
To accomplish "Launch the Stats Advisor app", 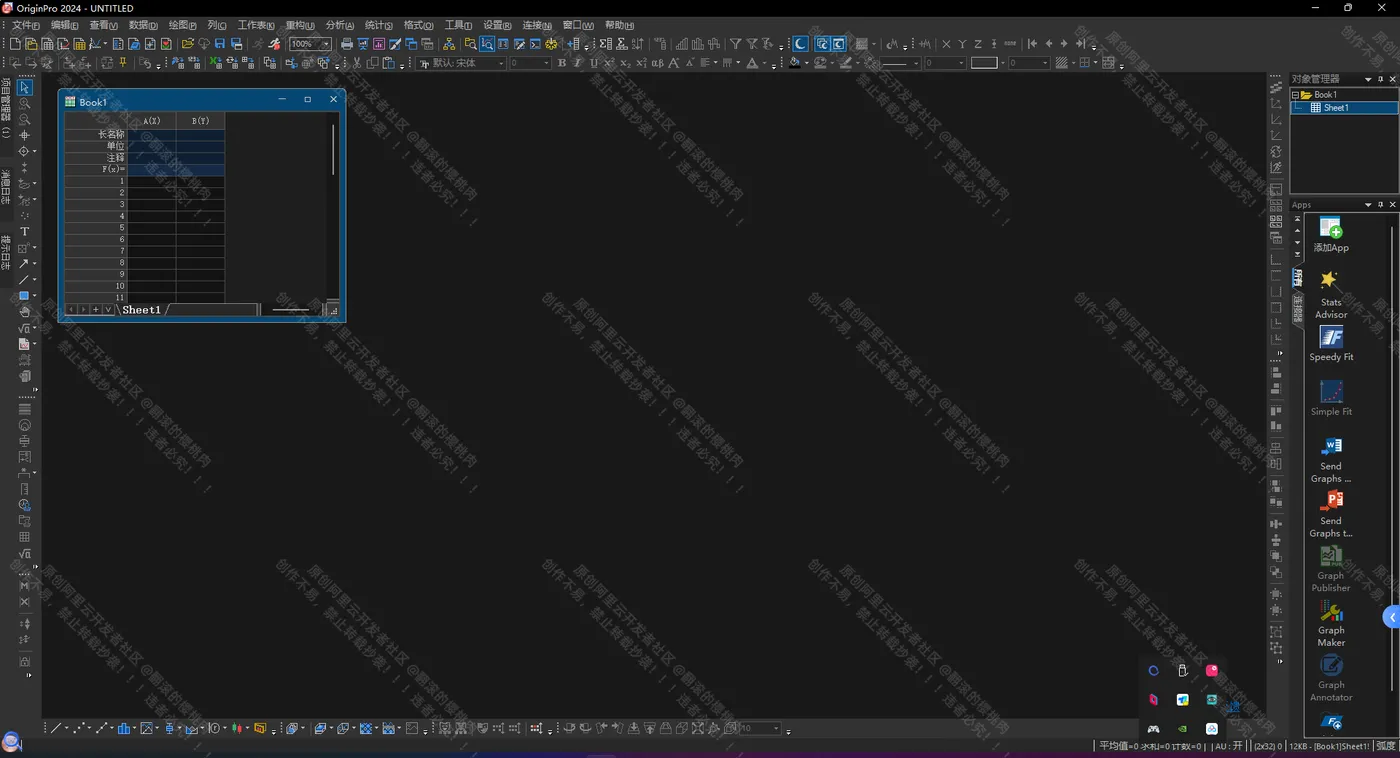I will (1331, 294).
